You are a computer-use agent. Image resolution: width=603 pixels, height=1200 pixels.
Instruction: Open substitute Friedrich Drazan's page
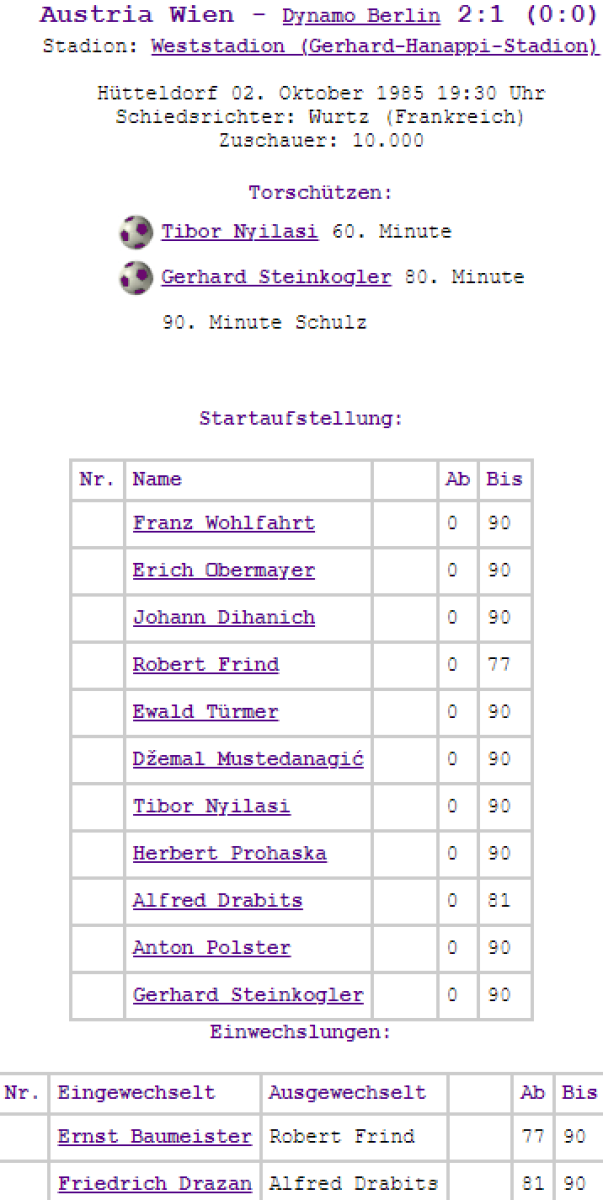click(x=154, y=1184)
